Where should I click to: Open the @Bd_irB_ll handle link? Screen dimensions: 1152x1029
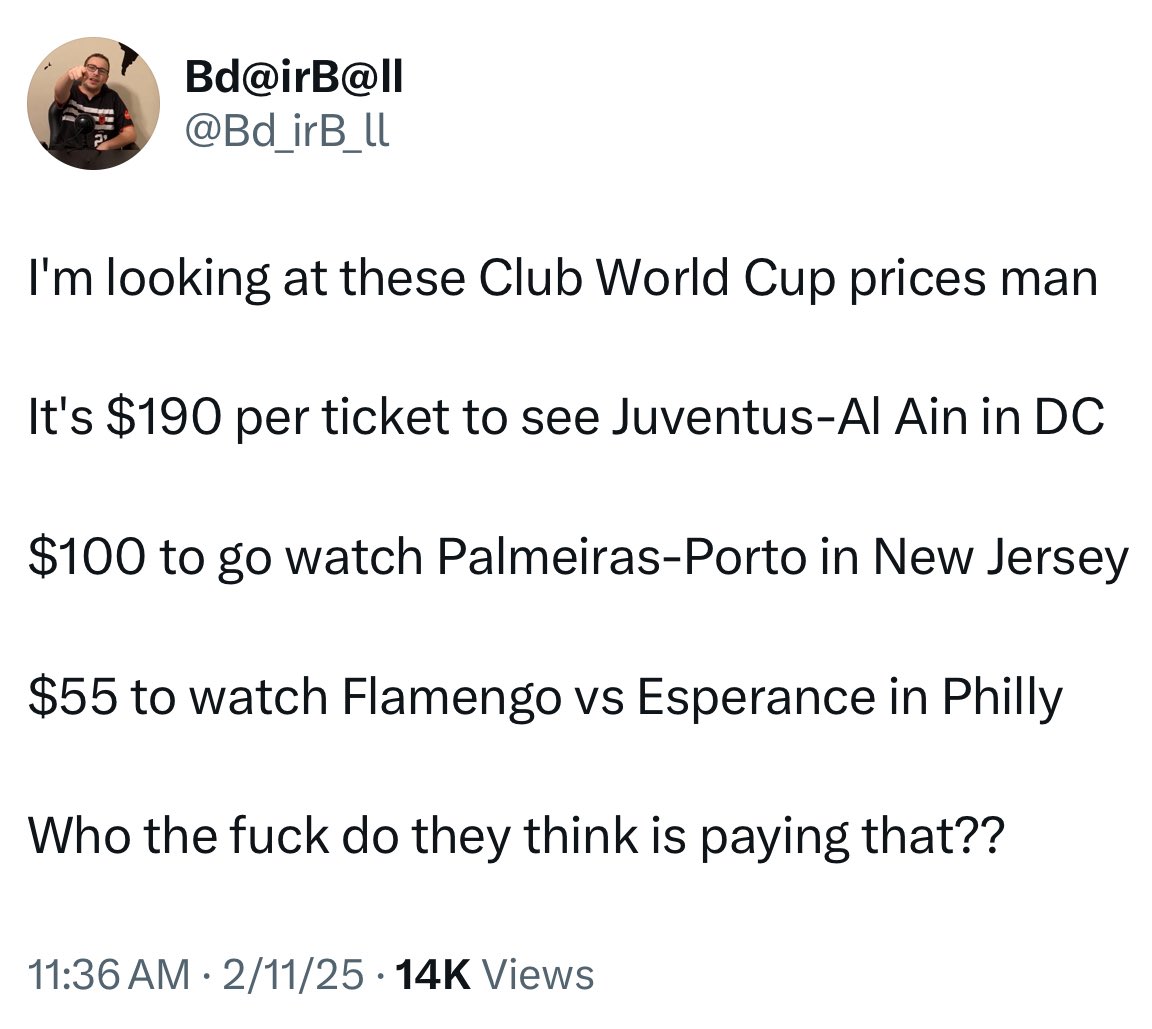coord(287,131)
